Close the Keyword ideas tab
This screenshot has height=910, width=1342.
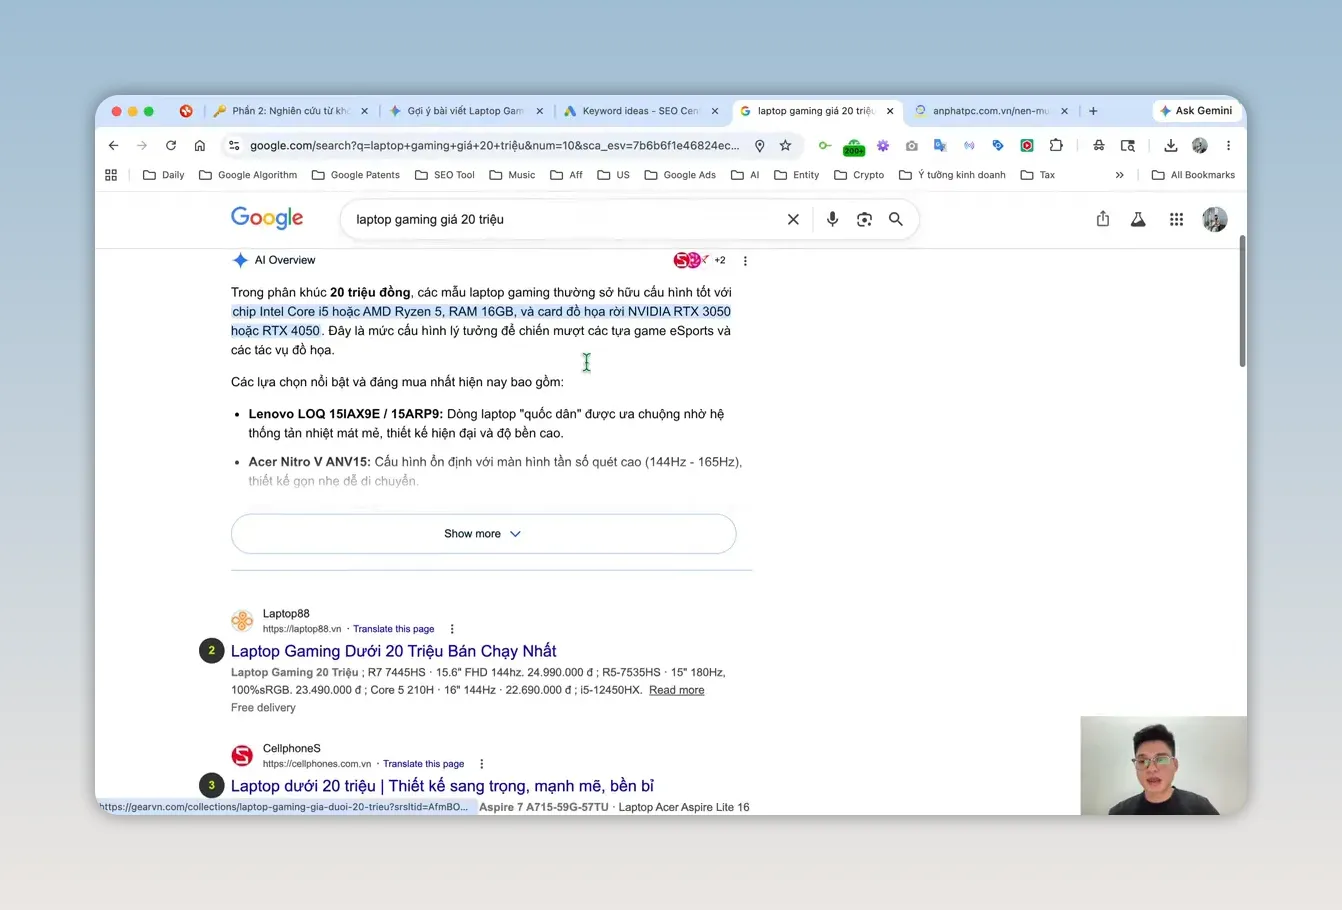pyautogui.click(x=715, y=111)
